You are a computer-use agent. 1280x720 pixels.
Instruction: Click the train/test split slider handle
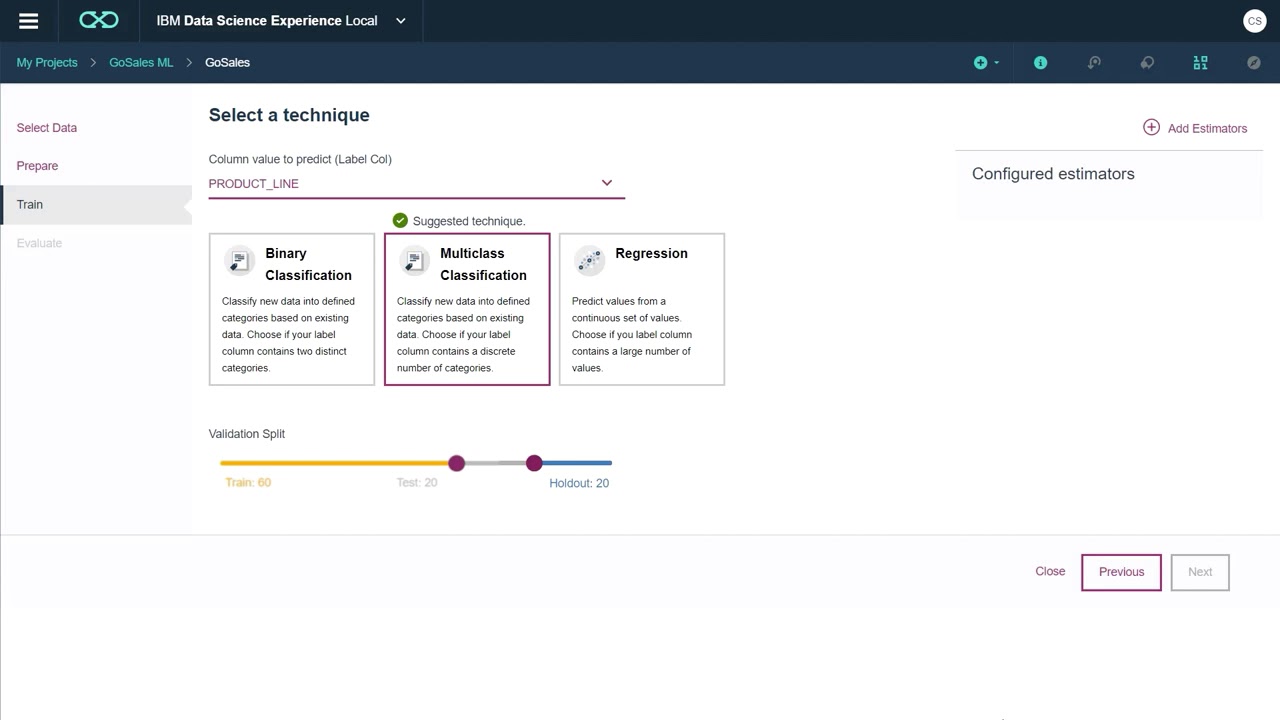tap(456, 463)
